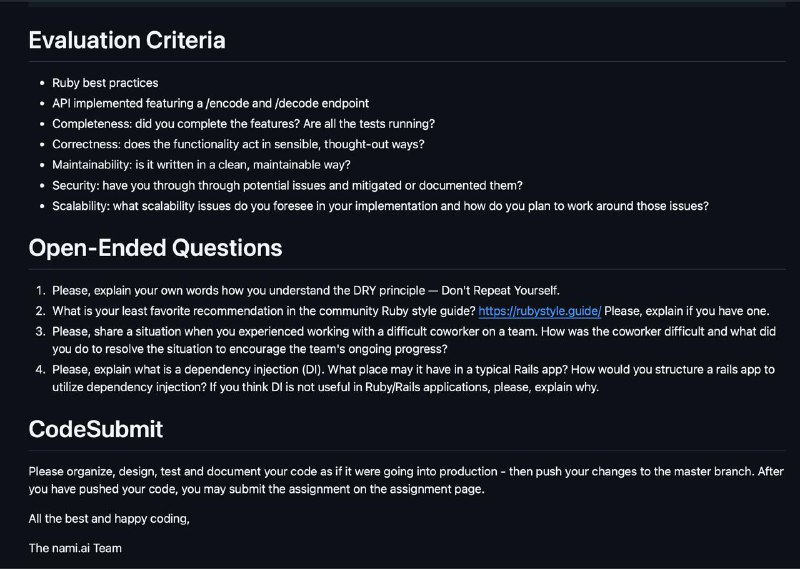Click the Open-Ended Questions heading
The height and width of the screenshot is (569, 800).
point(155,248)
